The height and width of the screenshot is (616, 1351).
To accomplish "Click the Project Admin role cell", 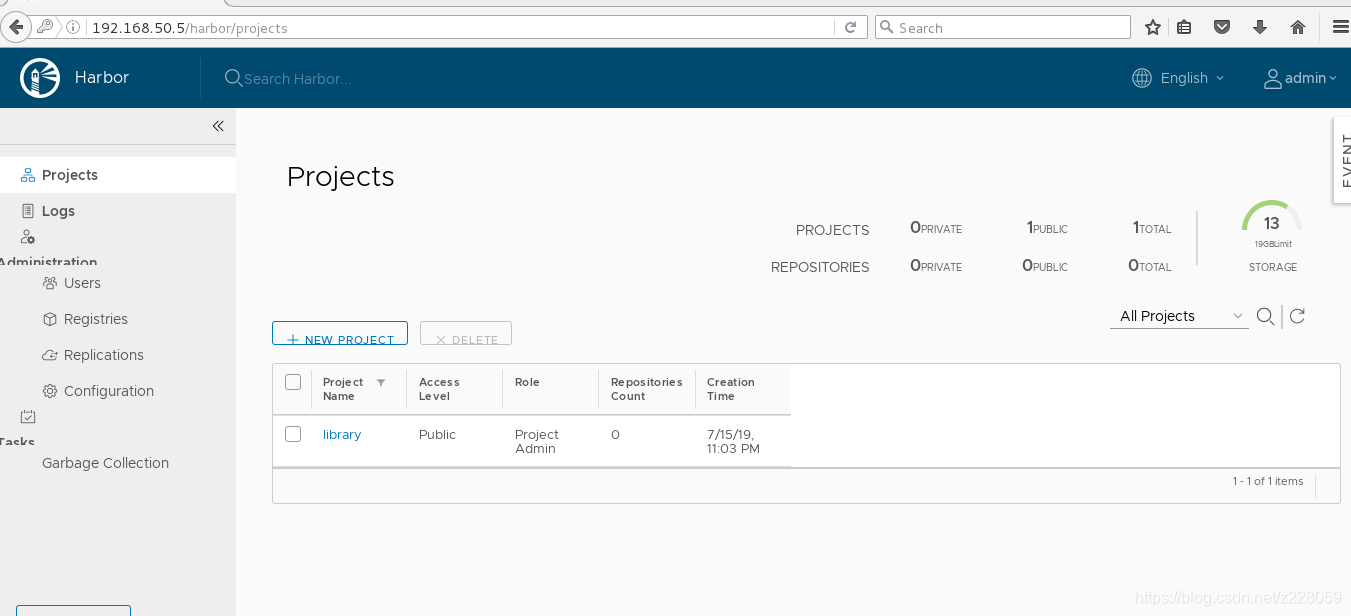I will [x=537, y=441].
